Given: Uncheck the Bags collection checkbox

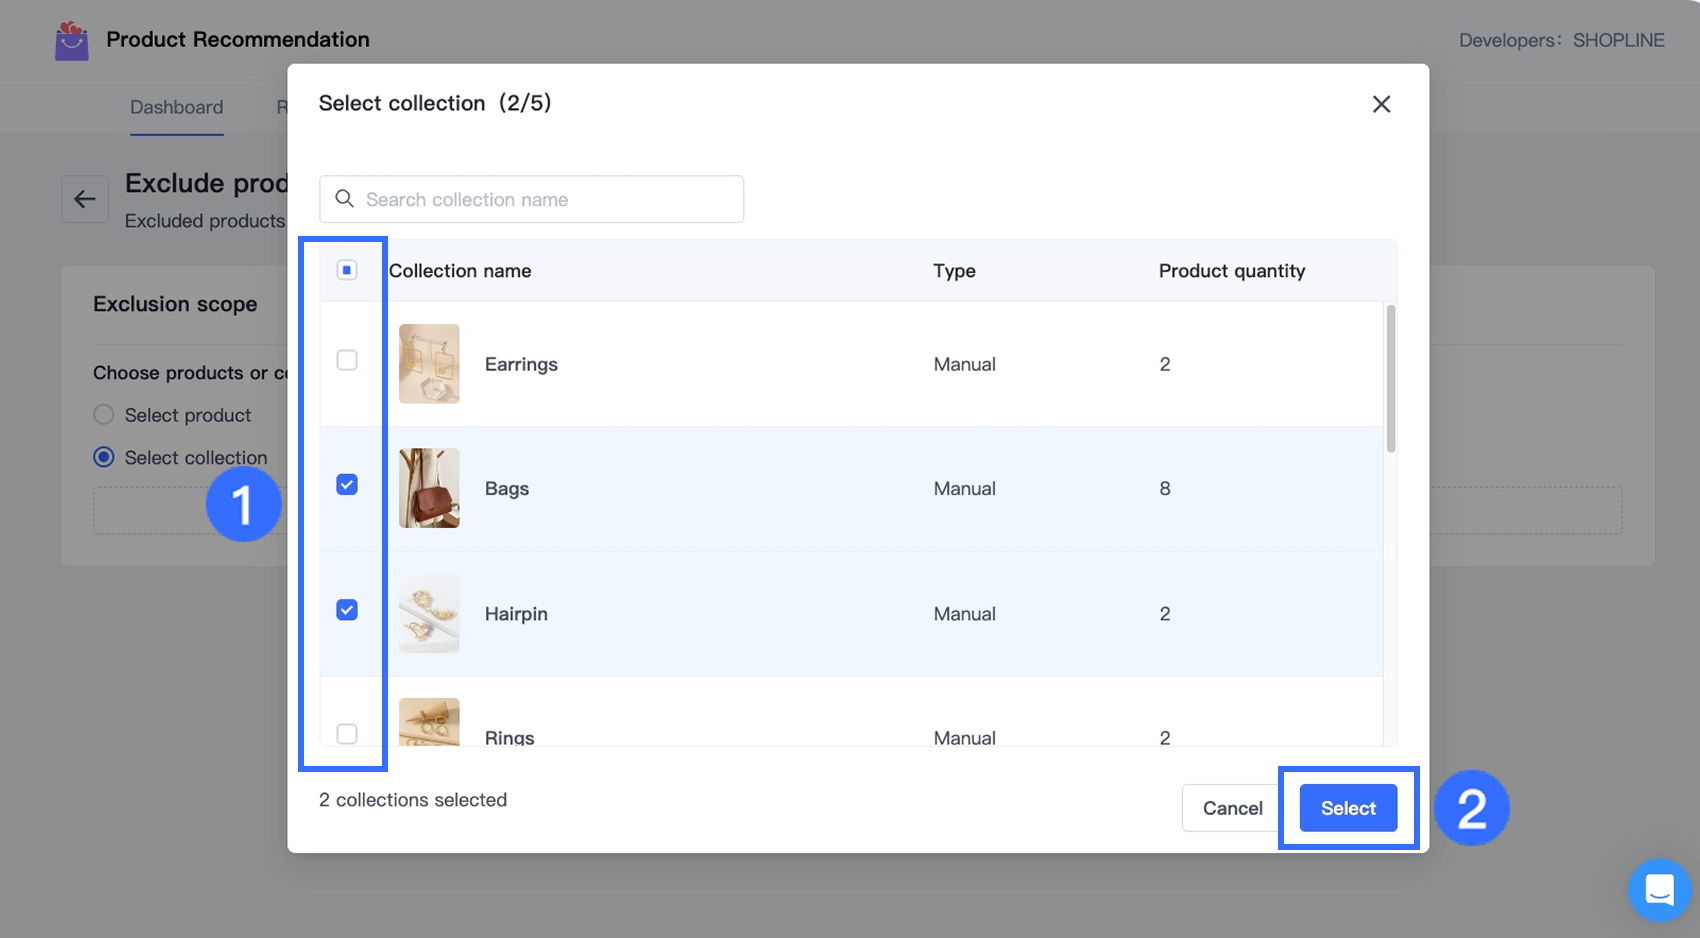Looking at the screenshot, I should [347, 485].
